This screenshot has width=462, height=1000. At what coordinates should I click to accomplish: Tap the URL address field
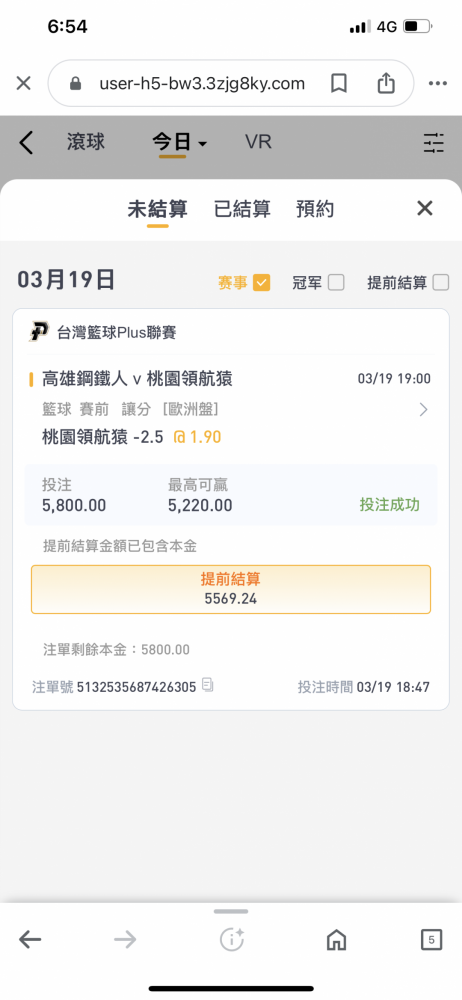pyautogui.click(x=202, y=84)
